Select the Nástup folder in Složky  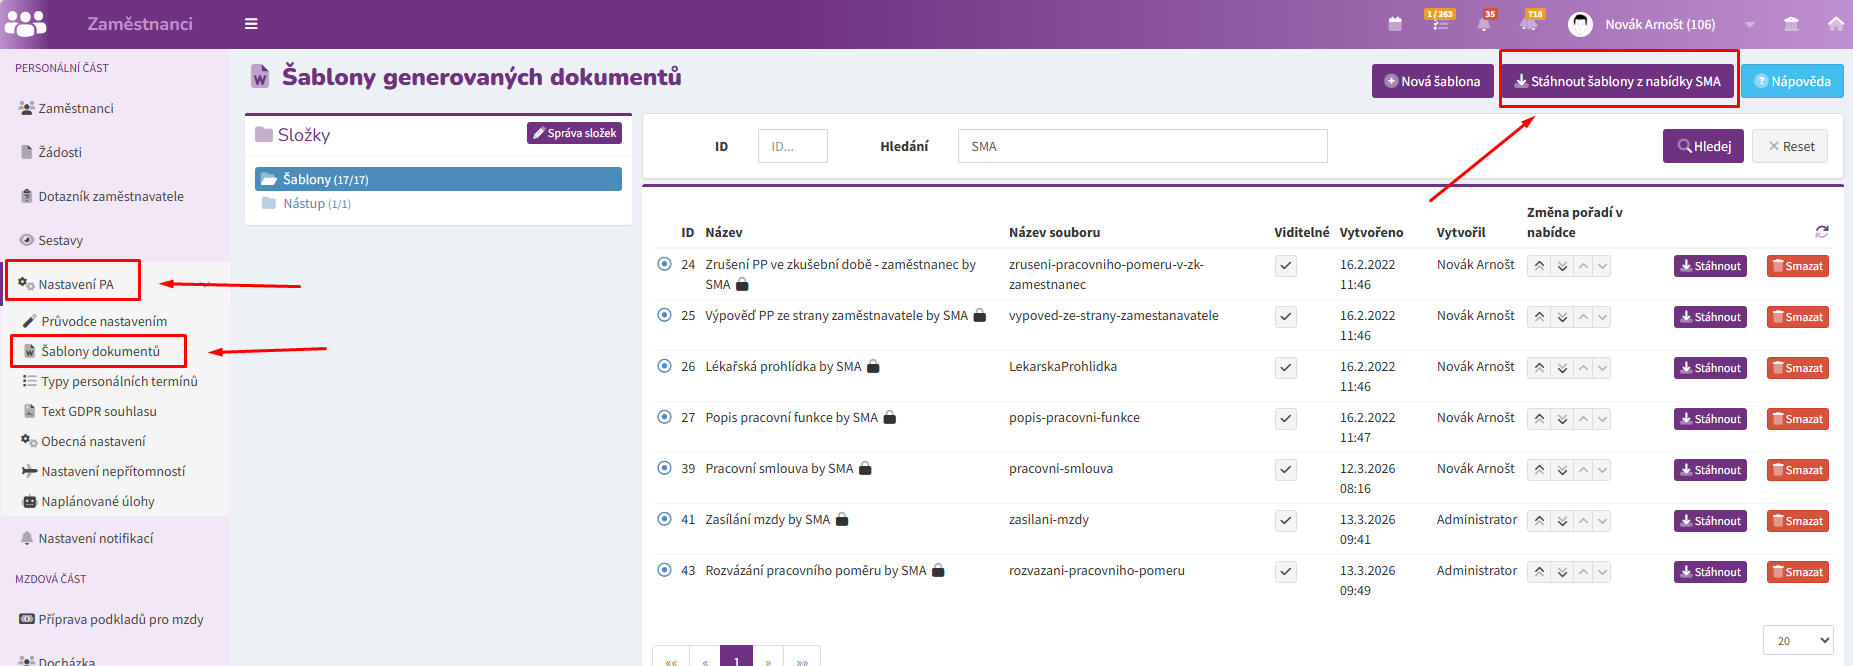tap(316, 204)
